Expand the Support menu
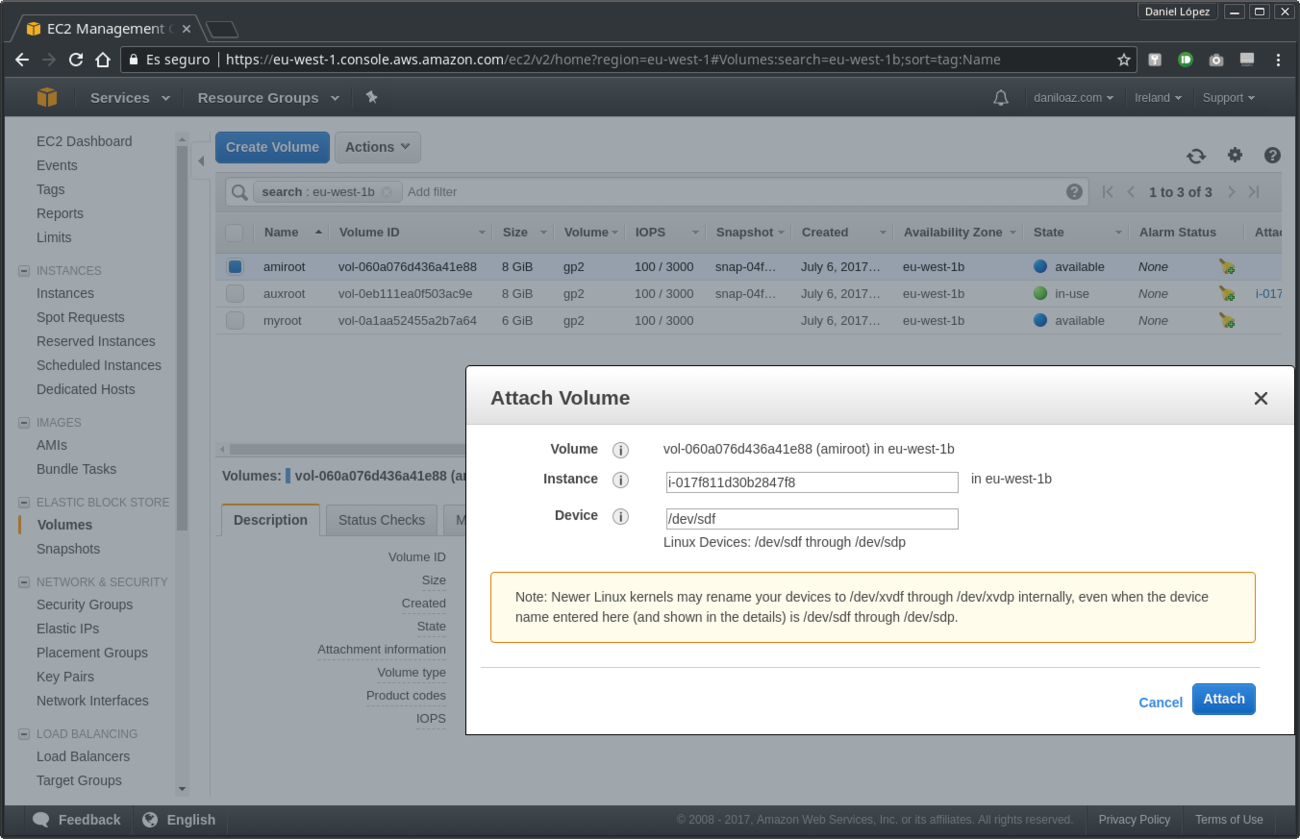This screenshot has width=1300, height=839. (x=1228, y=97)
